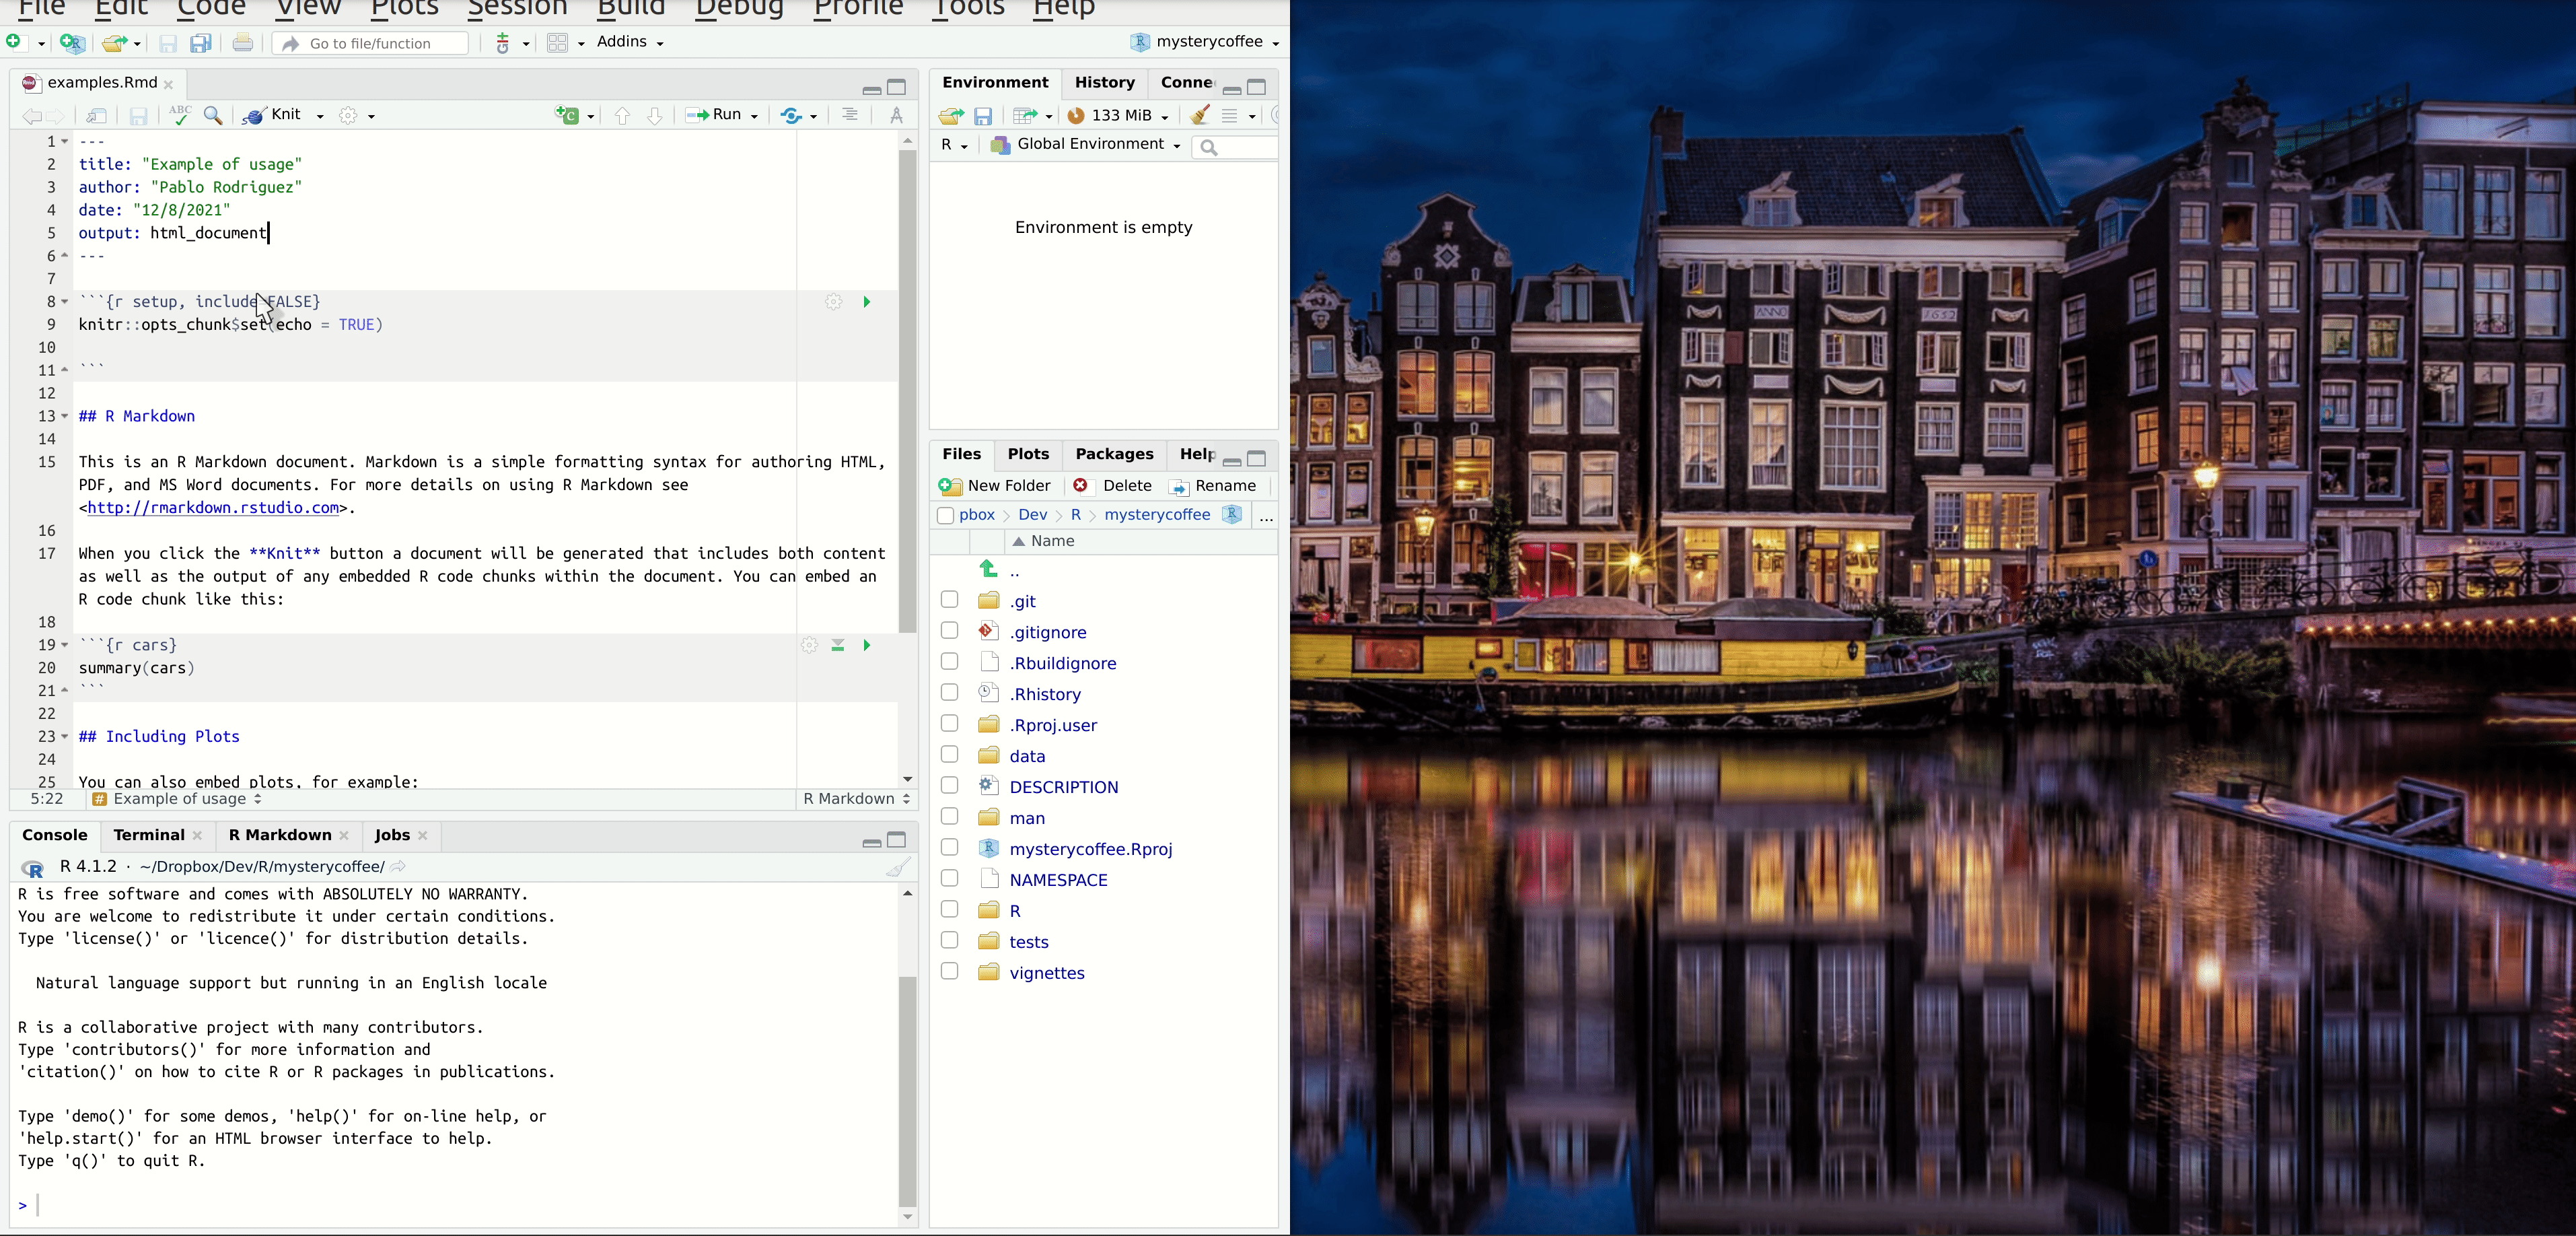This screenshot has height=1236, width=2576.
Task: Collapse the R Markdown section fold arrow
Action: pos(65,416)
